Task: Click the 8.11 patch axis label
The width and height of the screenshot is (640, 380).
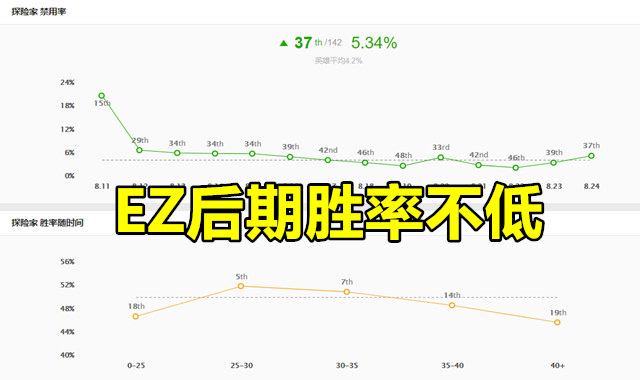Action: pyautogui.click(x=102, y=186)
